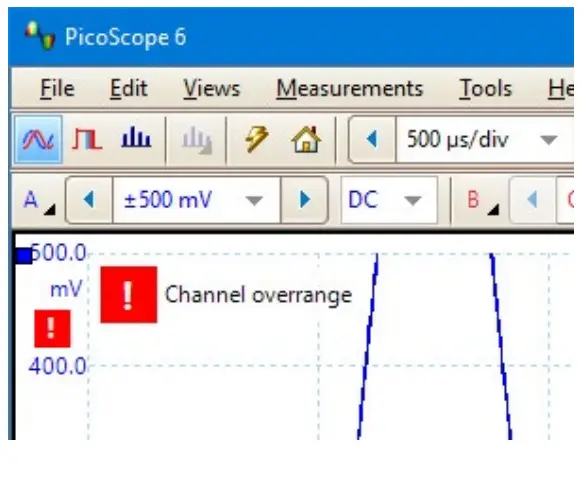Click the Auto Setup lightning icon

click(x=257, y=139)
